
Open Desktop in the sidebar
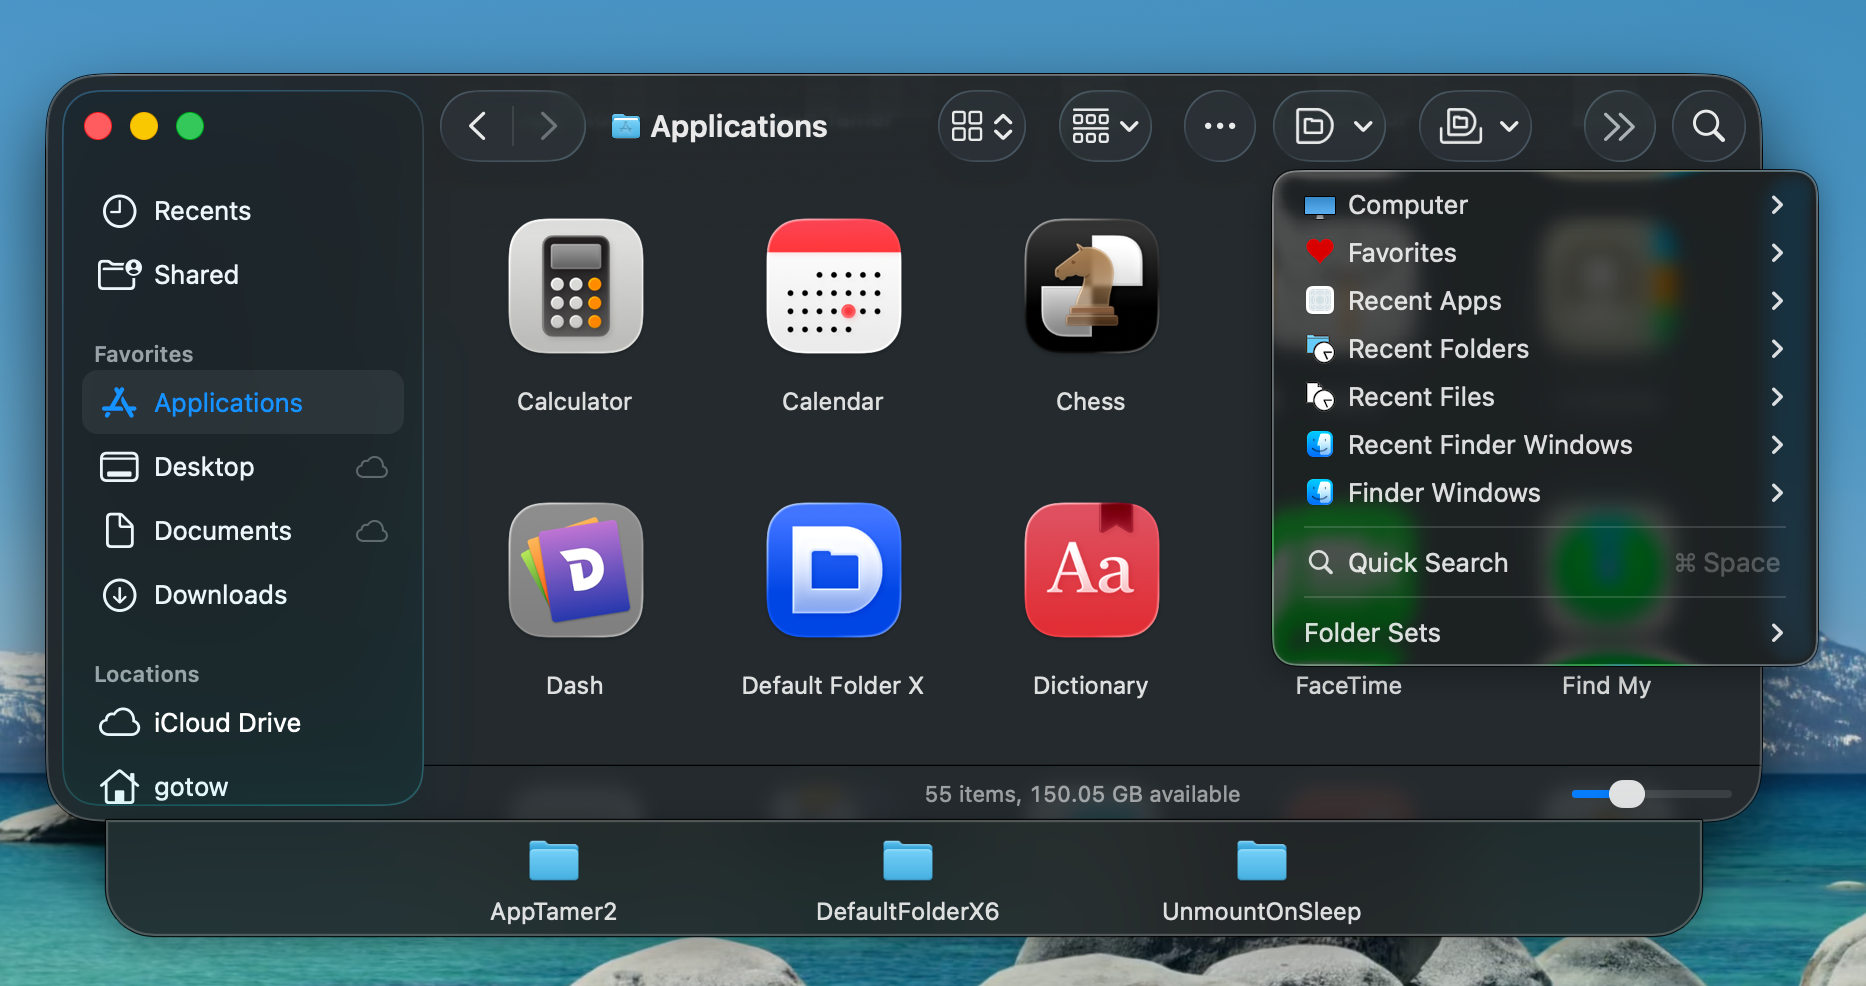tap(243, 467)
